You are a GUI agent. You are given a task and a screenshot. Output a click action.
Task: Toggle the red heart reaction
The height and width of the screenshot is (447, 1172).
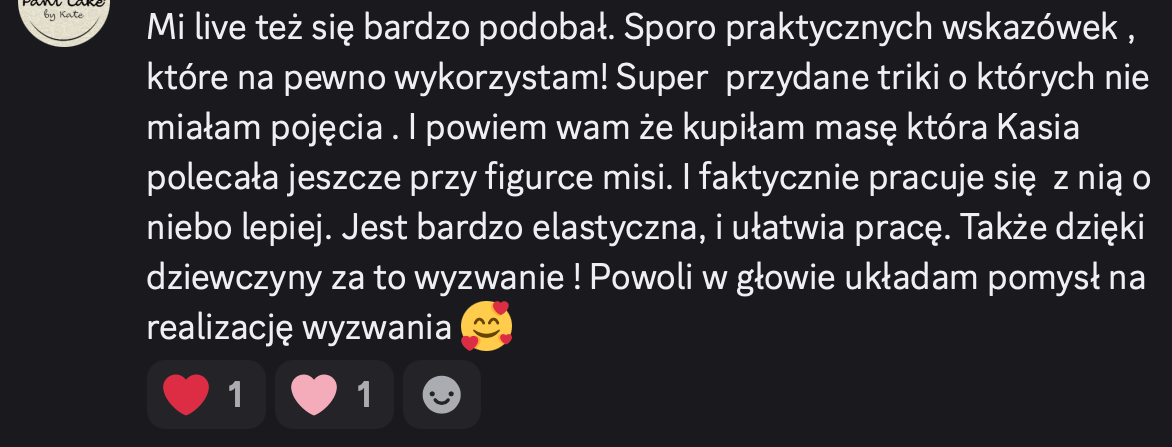pyautogui.click(x=206, y=395)
